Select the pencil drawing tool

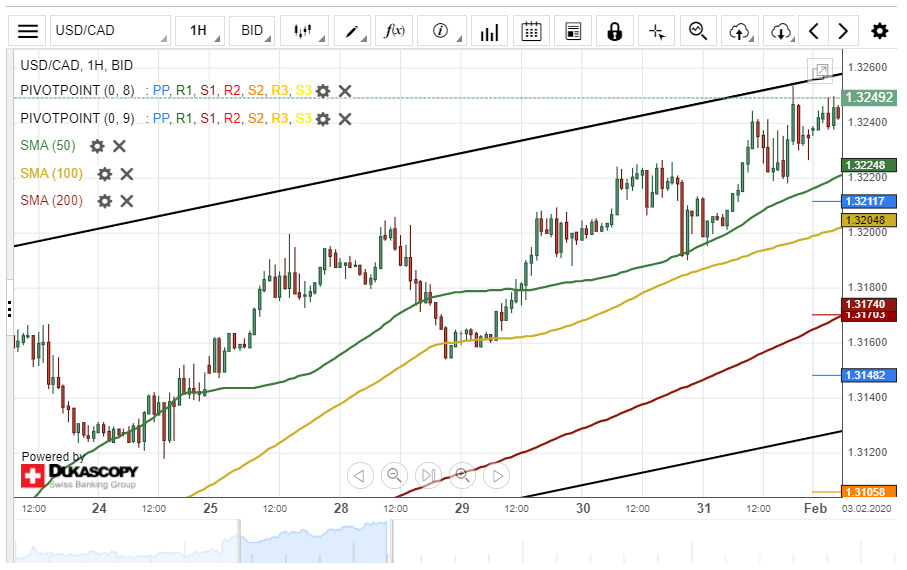(352, 31)
